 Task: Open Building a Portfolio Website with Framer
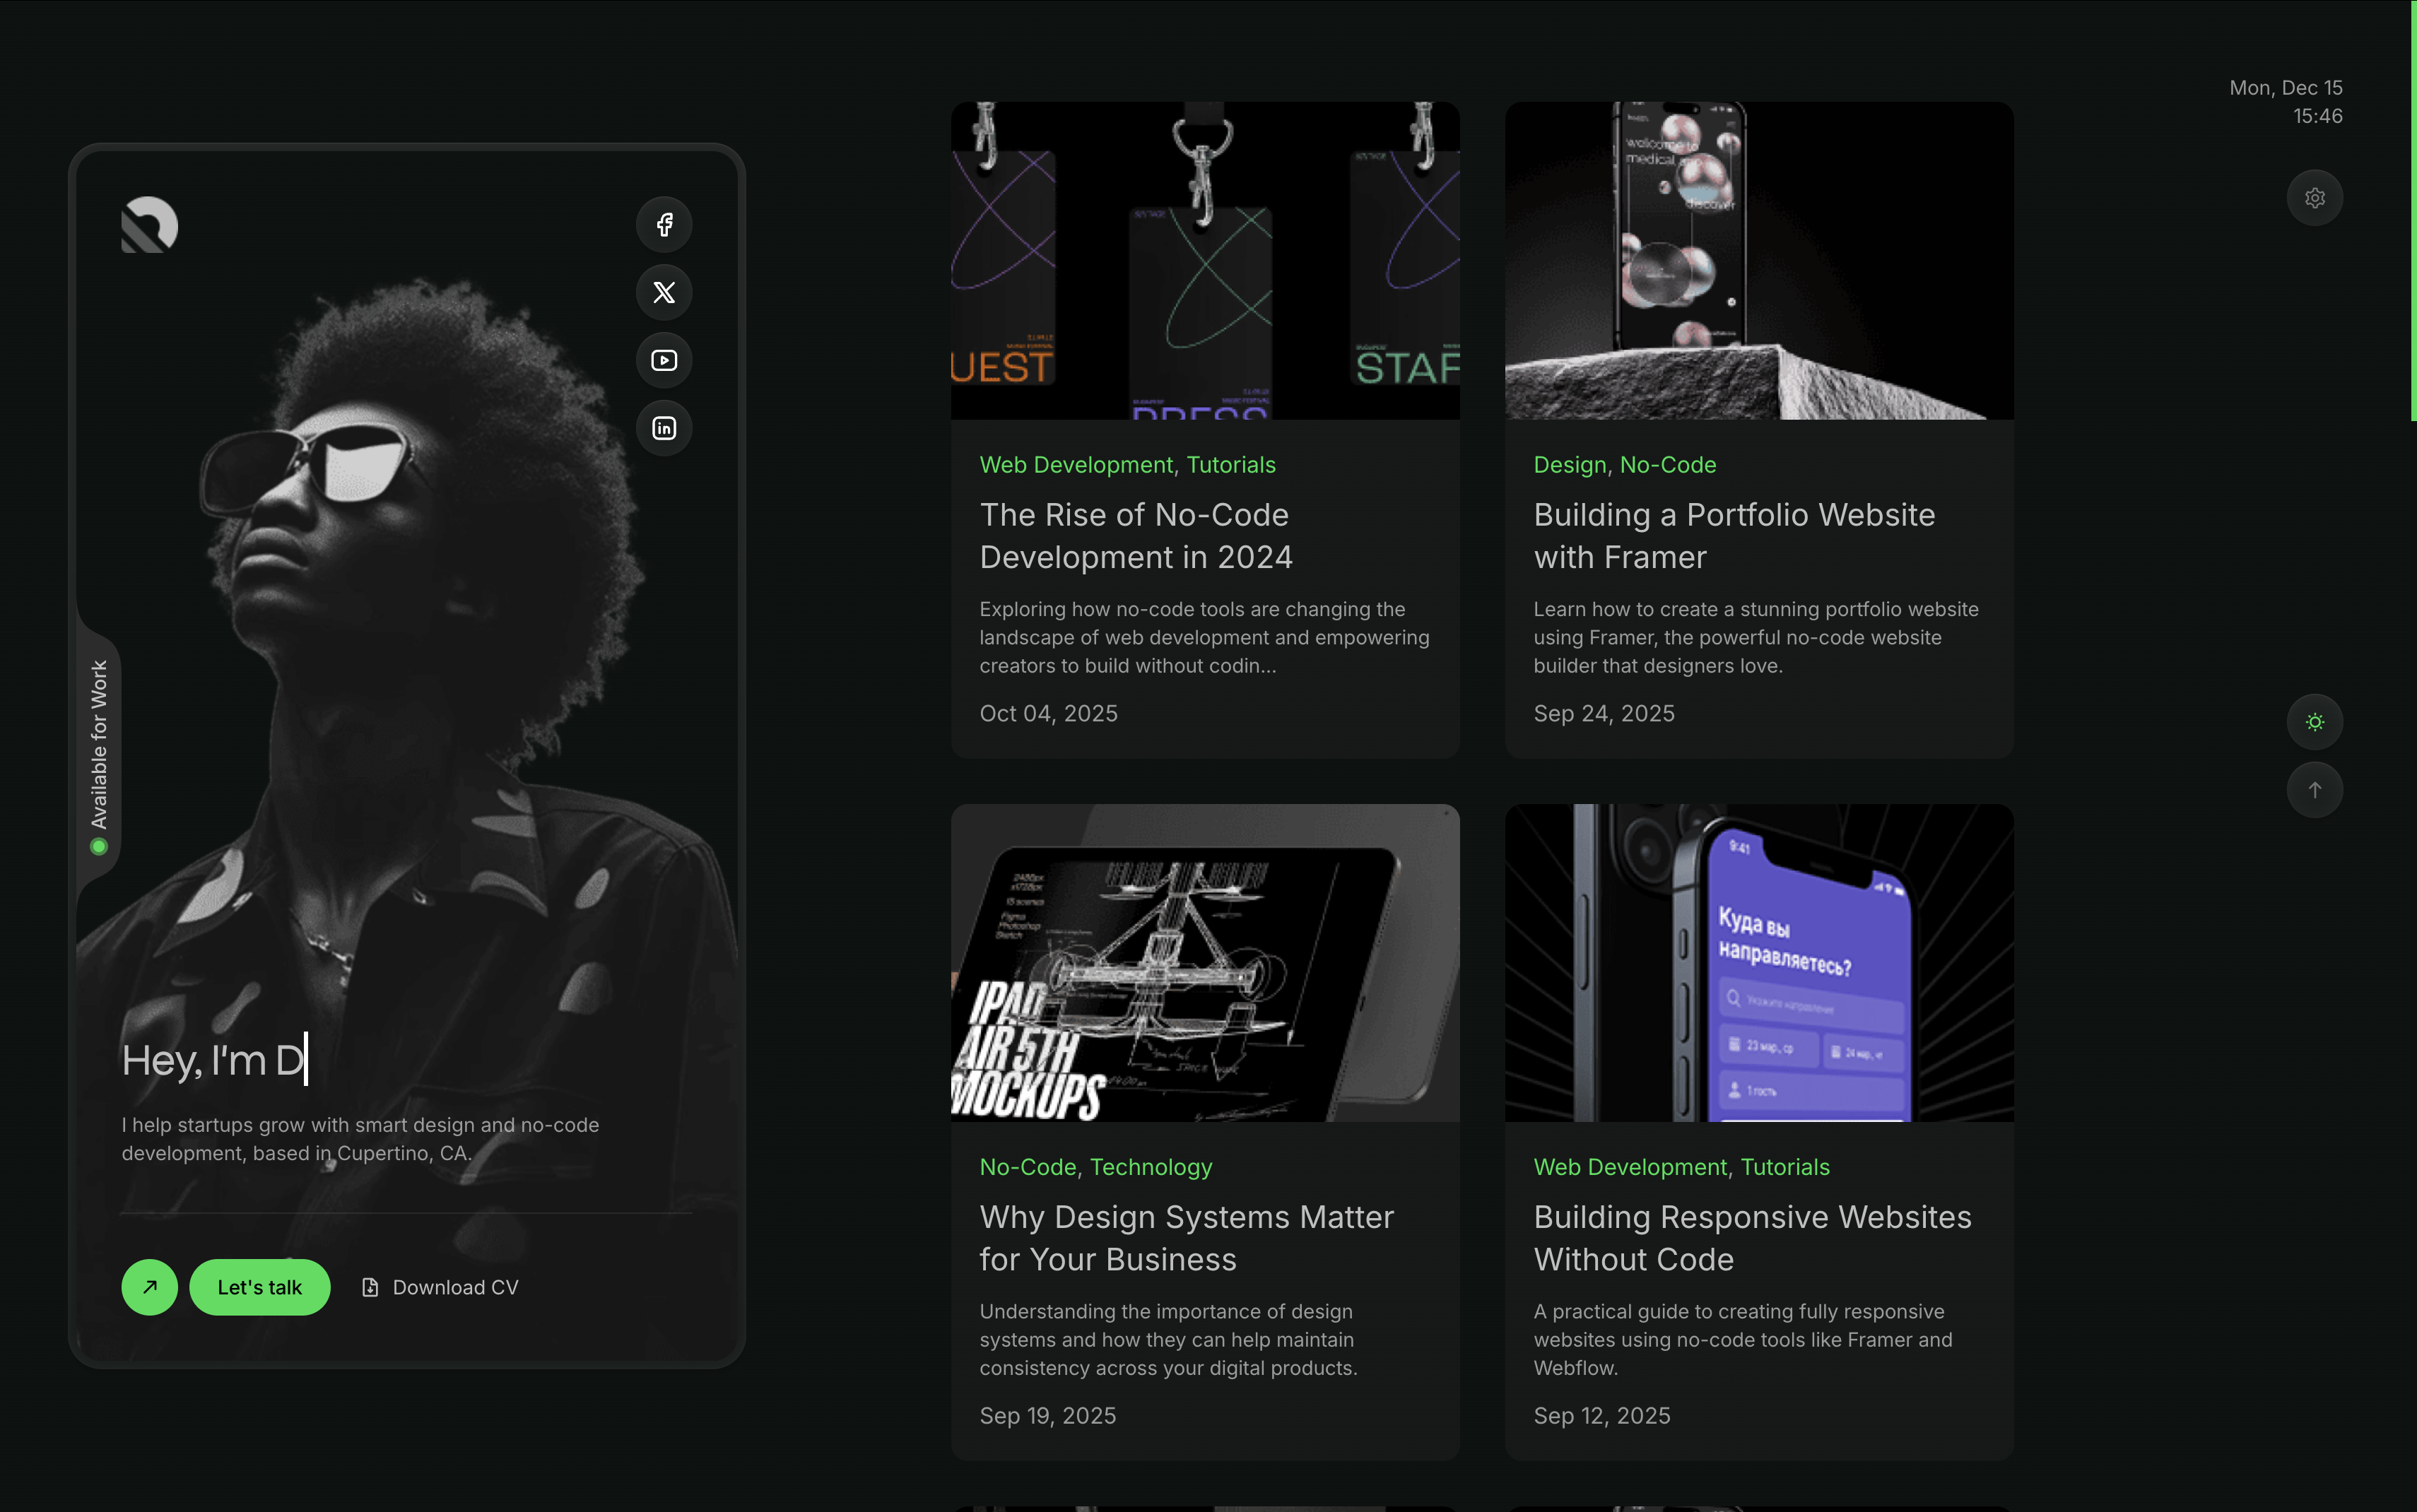(1734, 536)
